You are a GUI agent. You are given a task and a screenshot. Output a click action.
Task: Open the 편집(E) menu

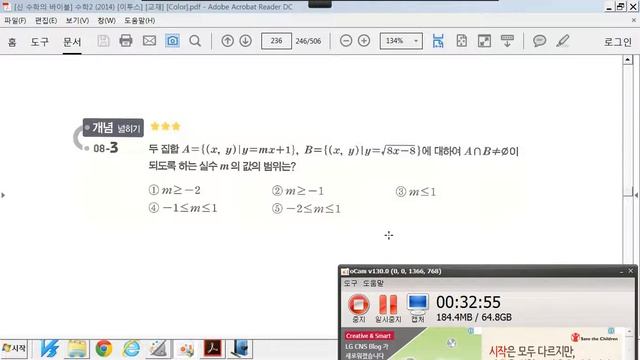(46, 20)
